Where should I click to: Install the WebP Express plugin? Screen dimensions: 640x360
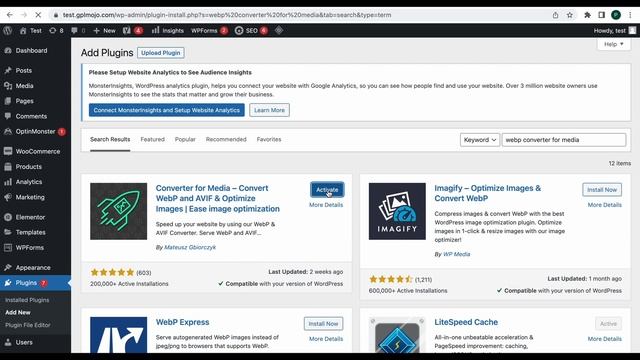click(x=323, y=324)
